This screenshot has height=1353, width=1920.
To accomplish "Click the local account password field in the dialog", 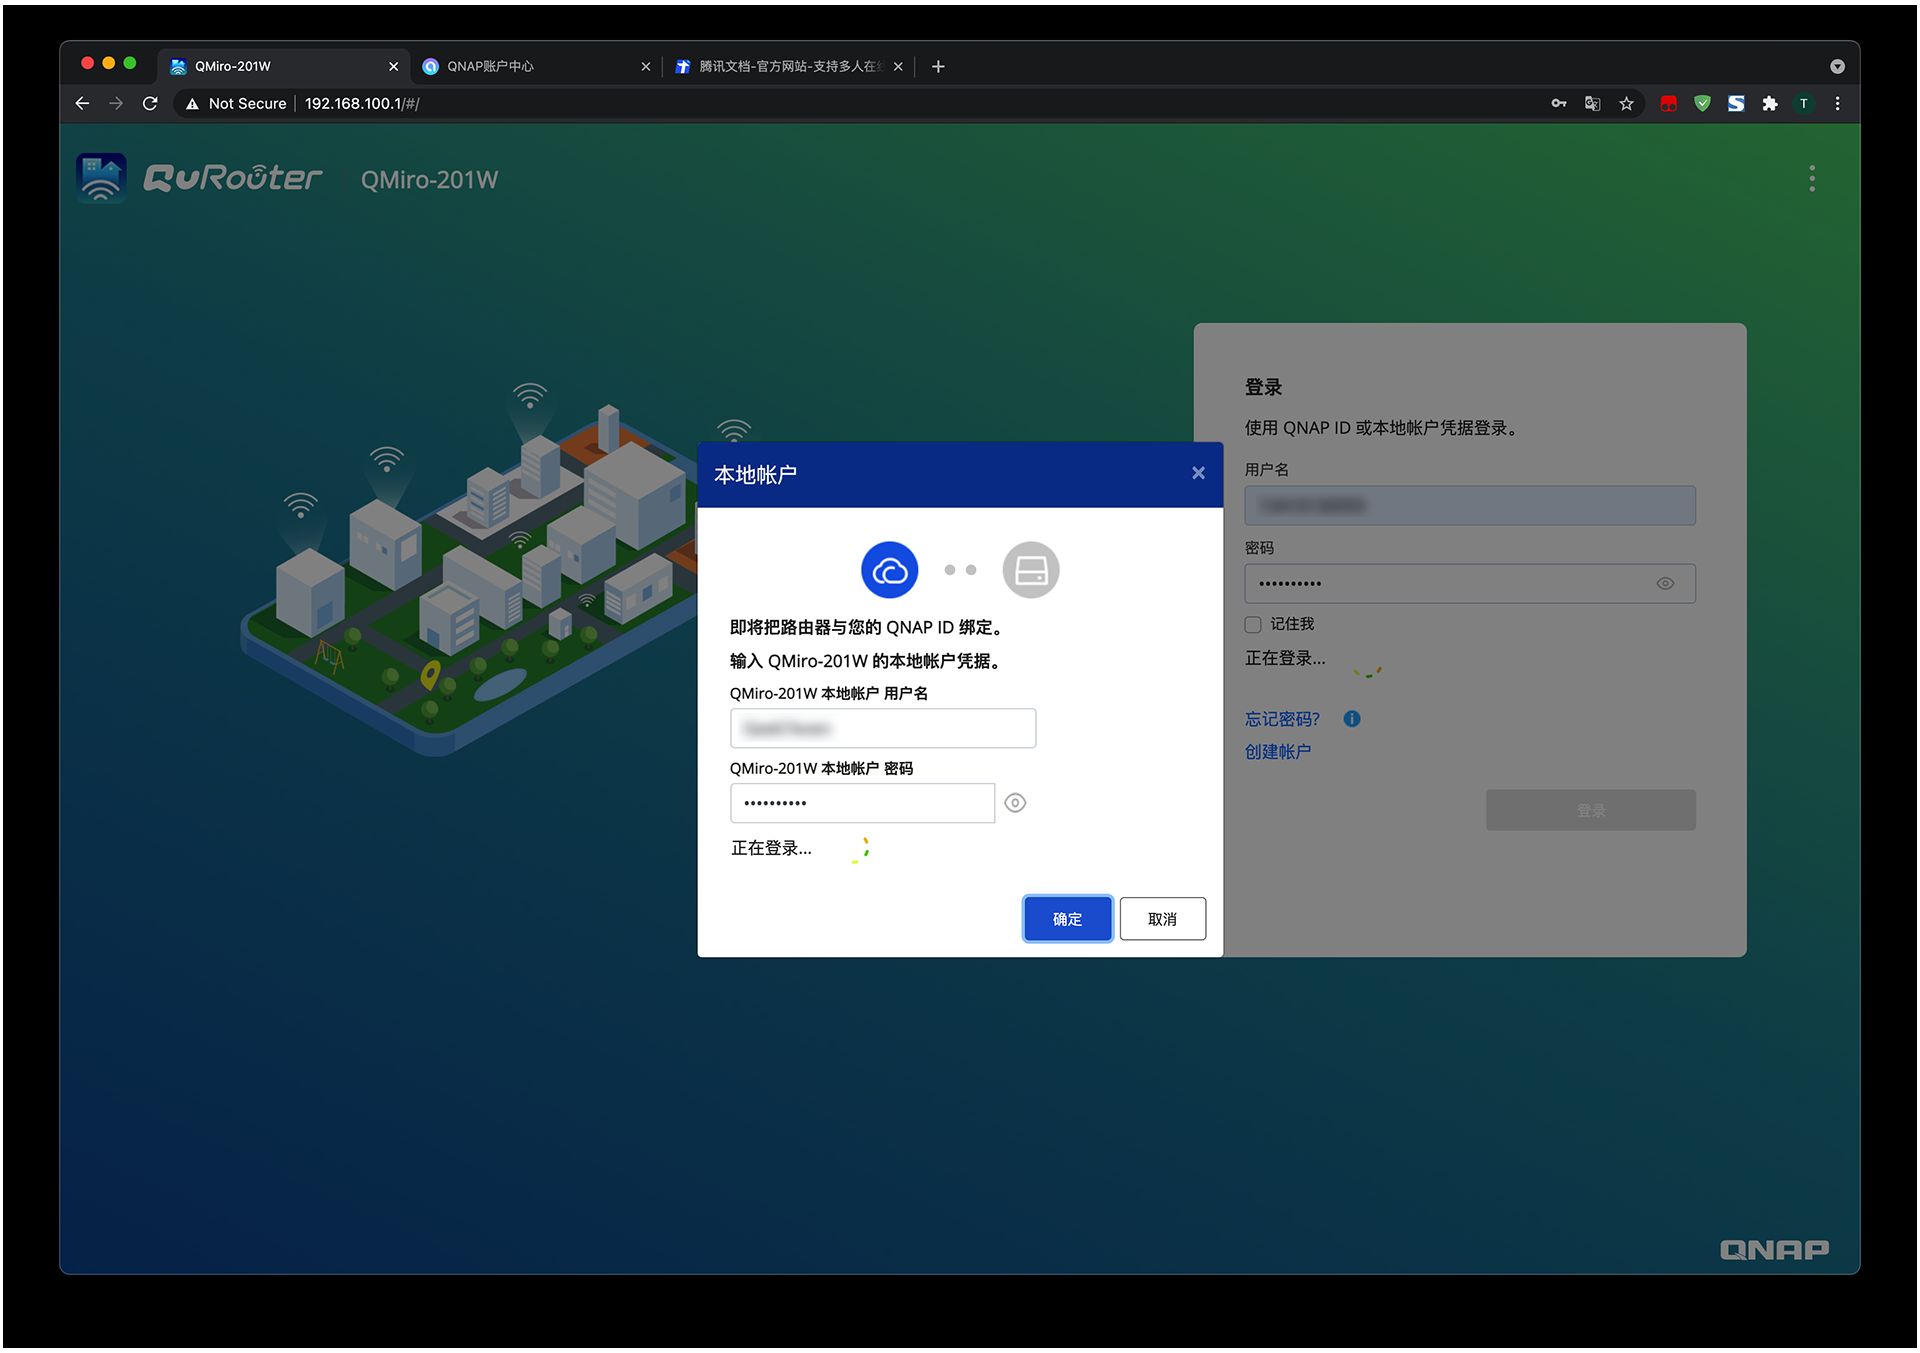I will (x=862, y=804).
